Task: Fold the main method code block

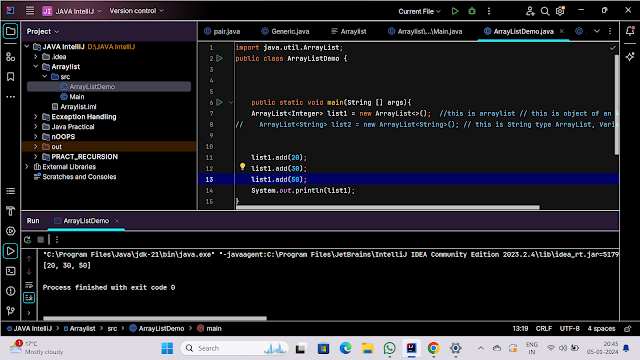Action: pyautogui.click(x=231, y=102)
